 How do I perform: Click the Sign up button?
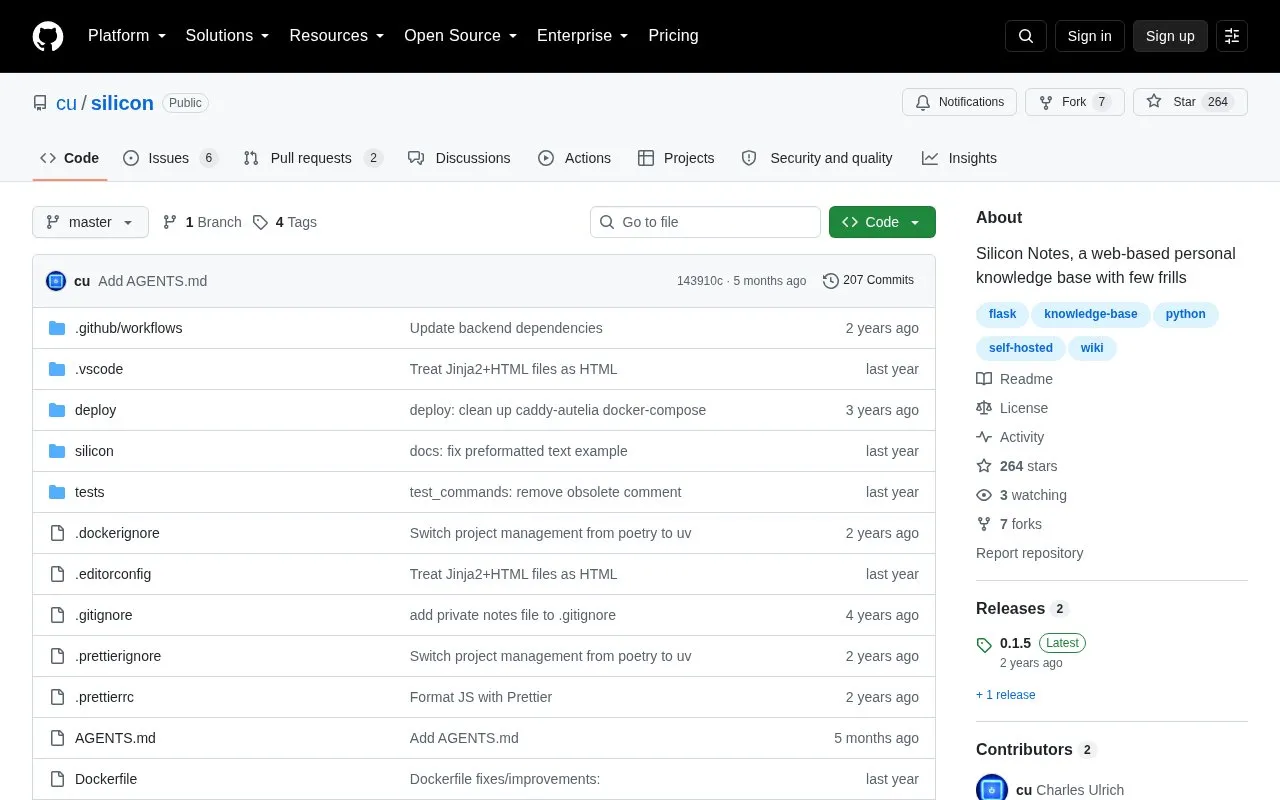[1170, 36]
